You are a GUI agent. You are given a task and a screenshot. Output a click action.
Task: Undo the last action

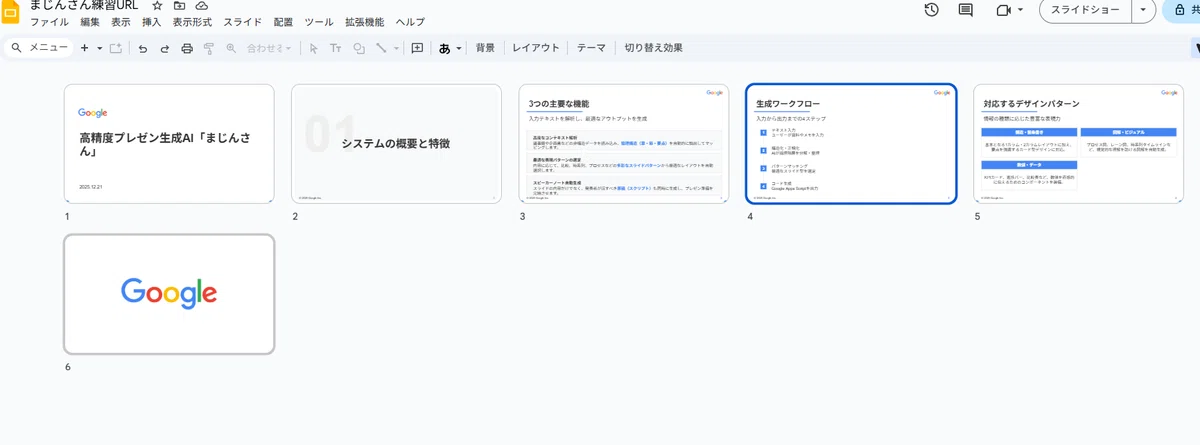pos(143,48)
